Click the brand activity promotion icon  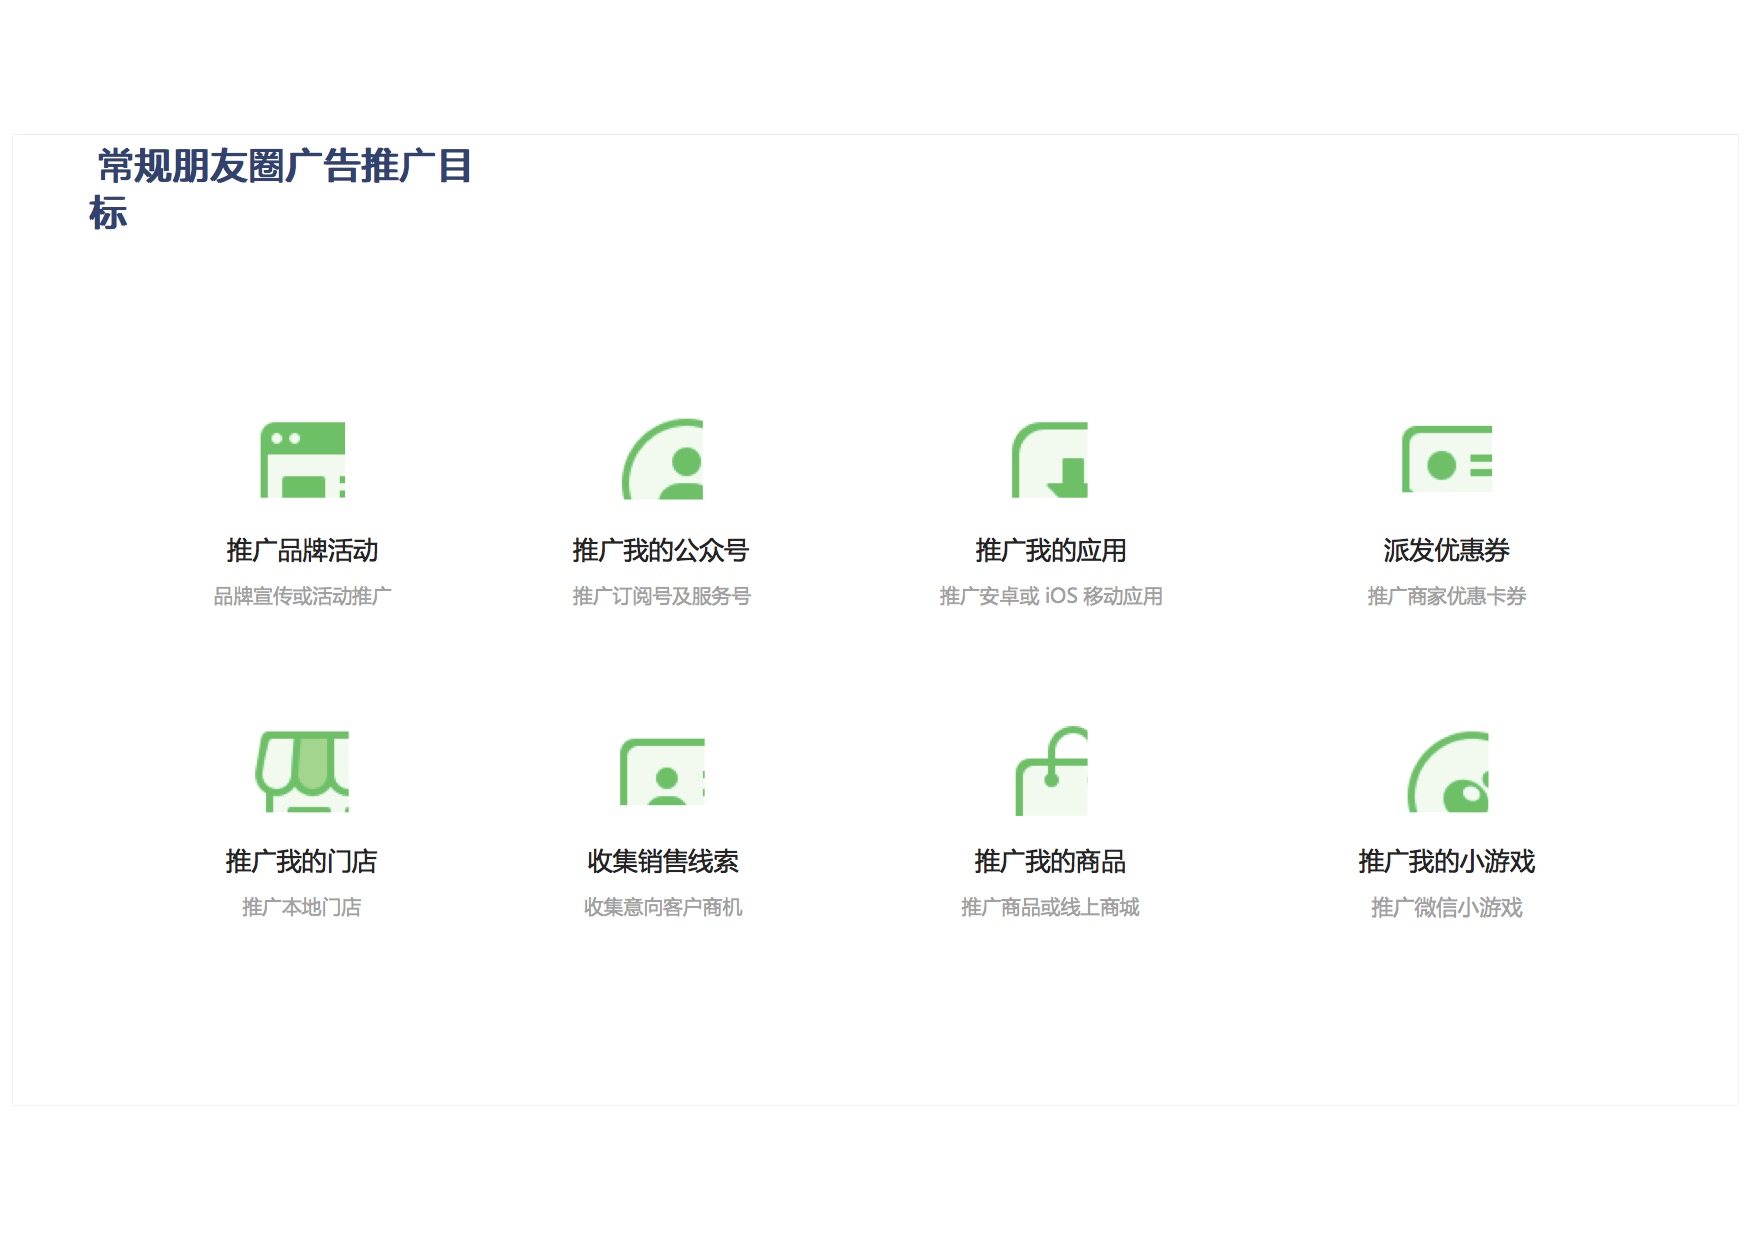[302, 460]
